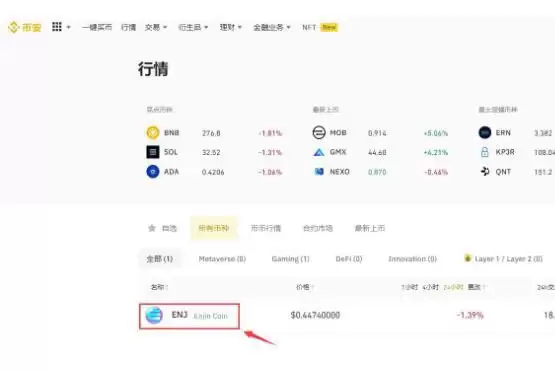Screen dimensions: 555x372
Task: Select the Metaverse (0) filter
Action: click(x=222, y=259)
